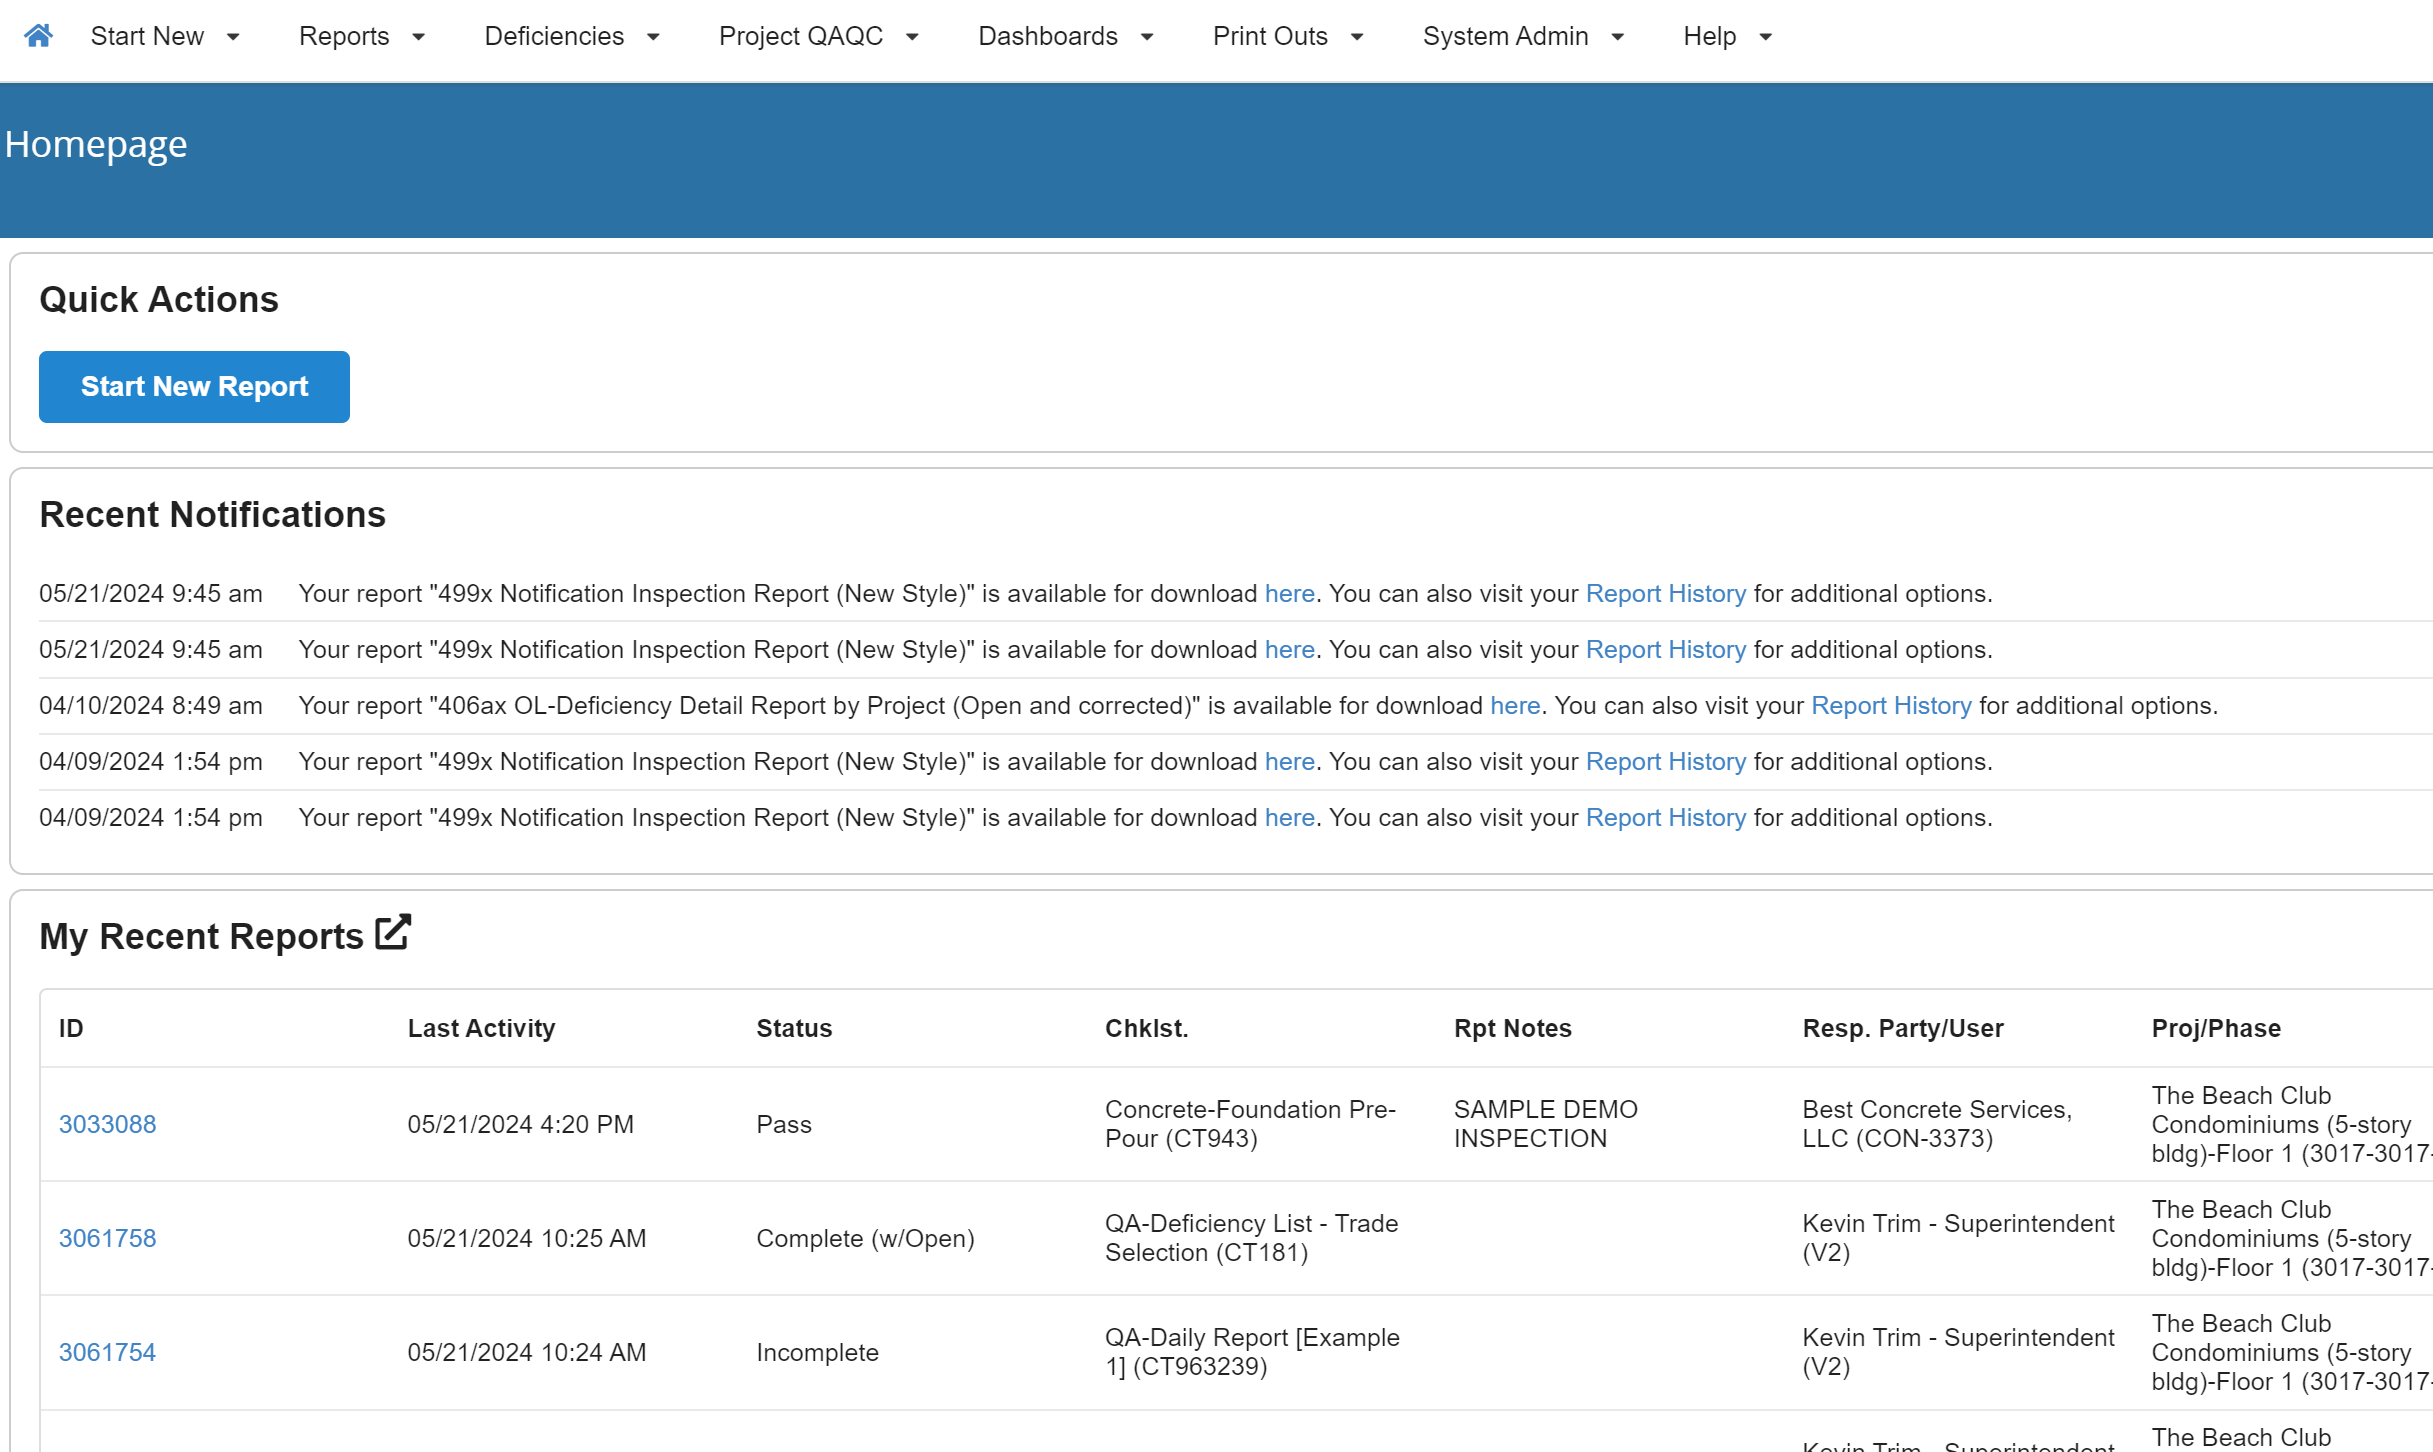Open Report History in 04/10/2024 notification
The width and height of the screenshot is (2433, 1452).
(1891, 705)
